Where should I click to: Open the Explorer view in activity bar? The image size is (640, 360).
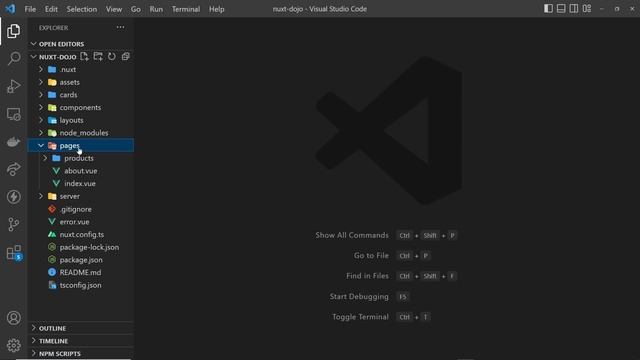coord(13,31)
